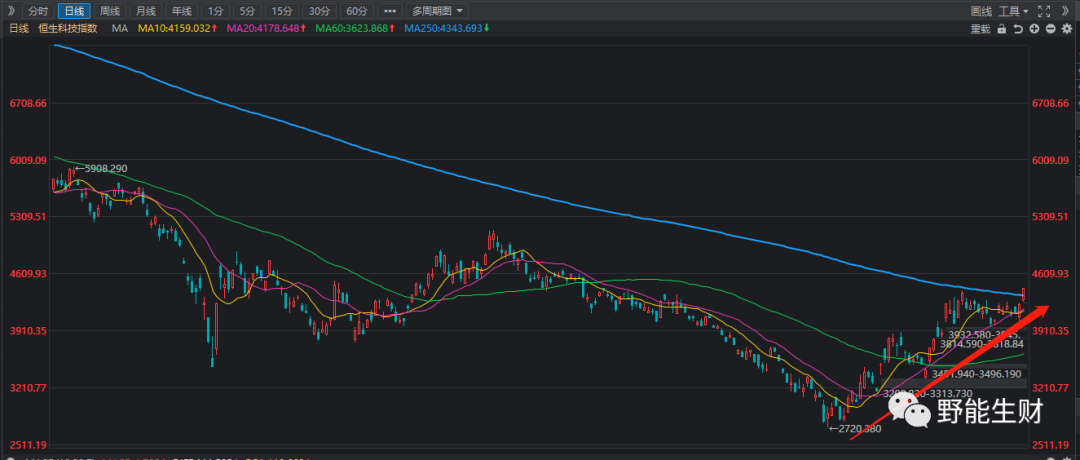This screenshot has height=460, width=1080.
Task: Choose the 30分 period tab
Action: [x=319, y=11]
